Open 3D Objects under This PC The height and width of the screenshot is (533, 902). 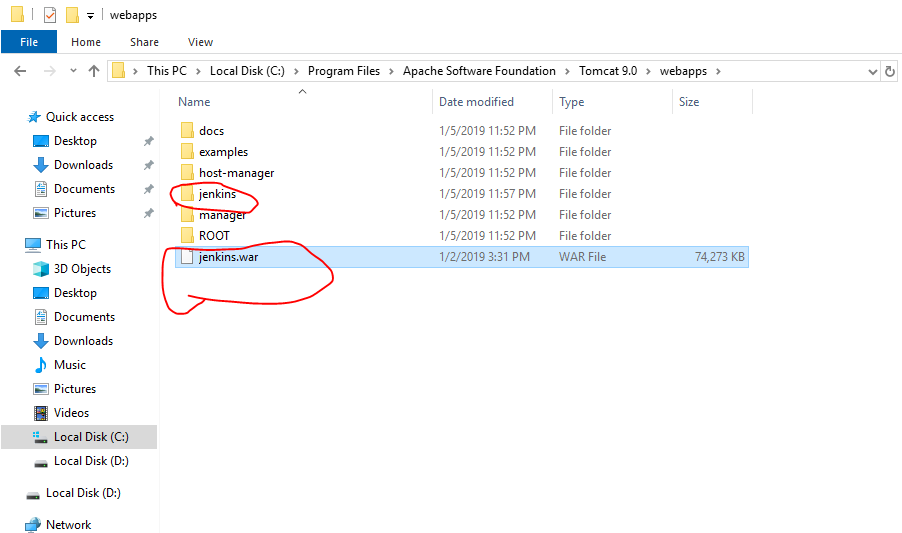(82, 269)
